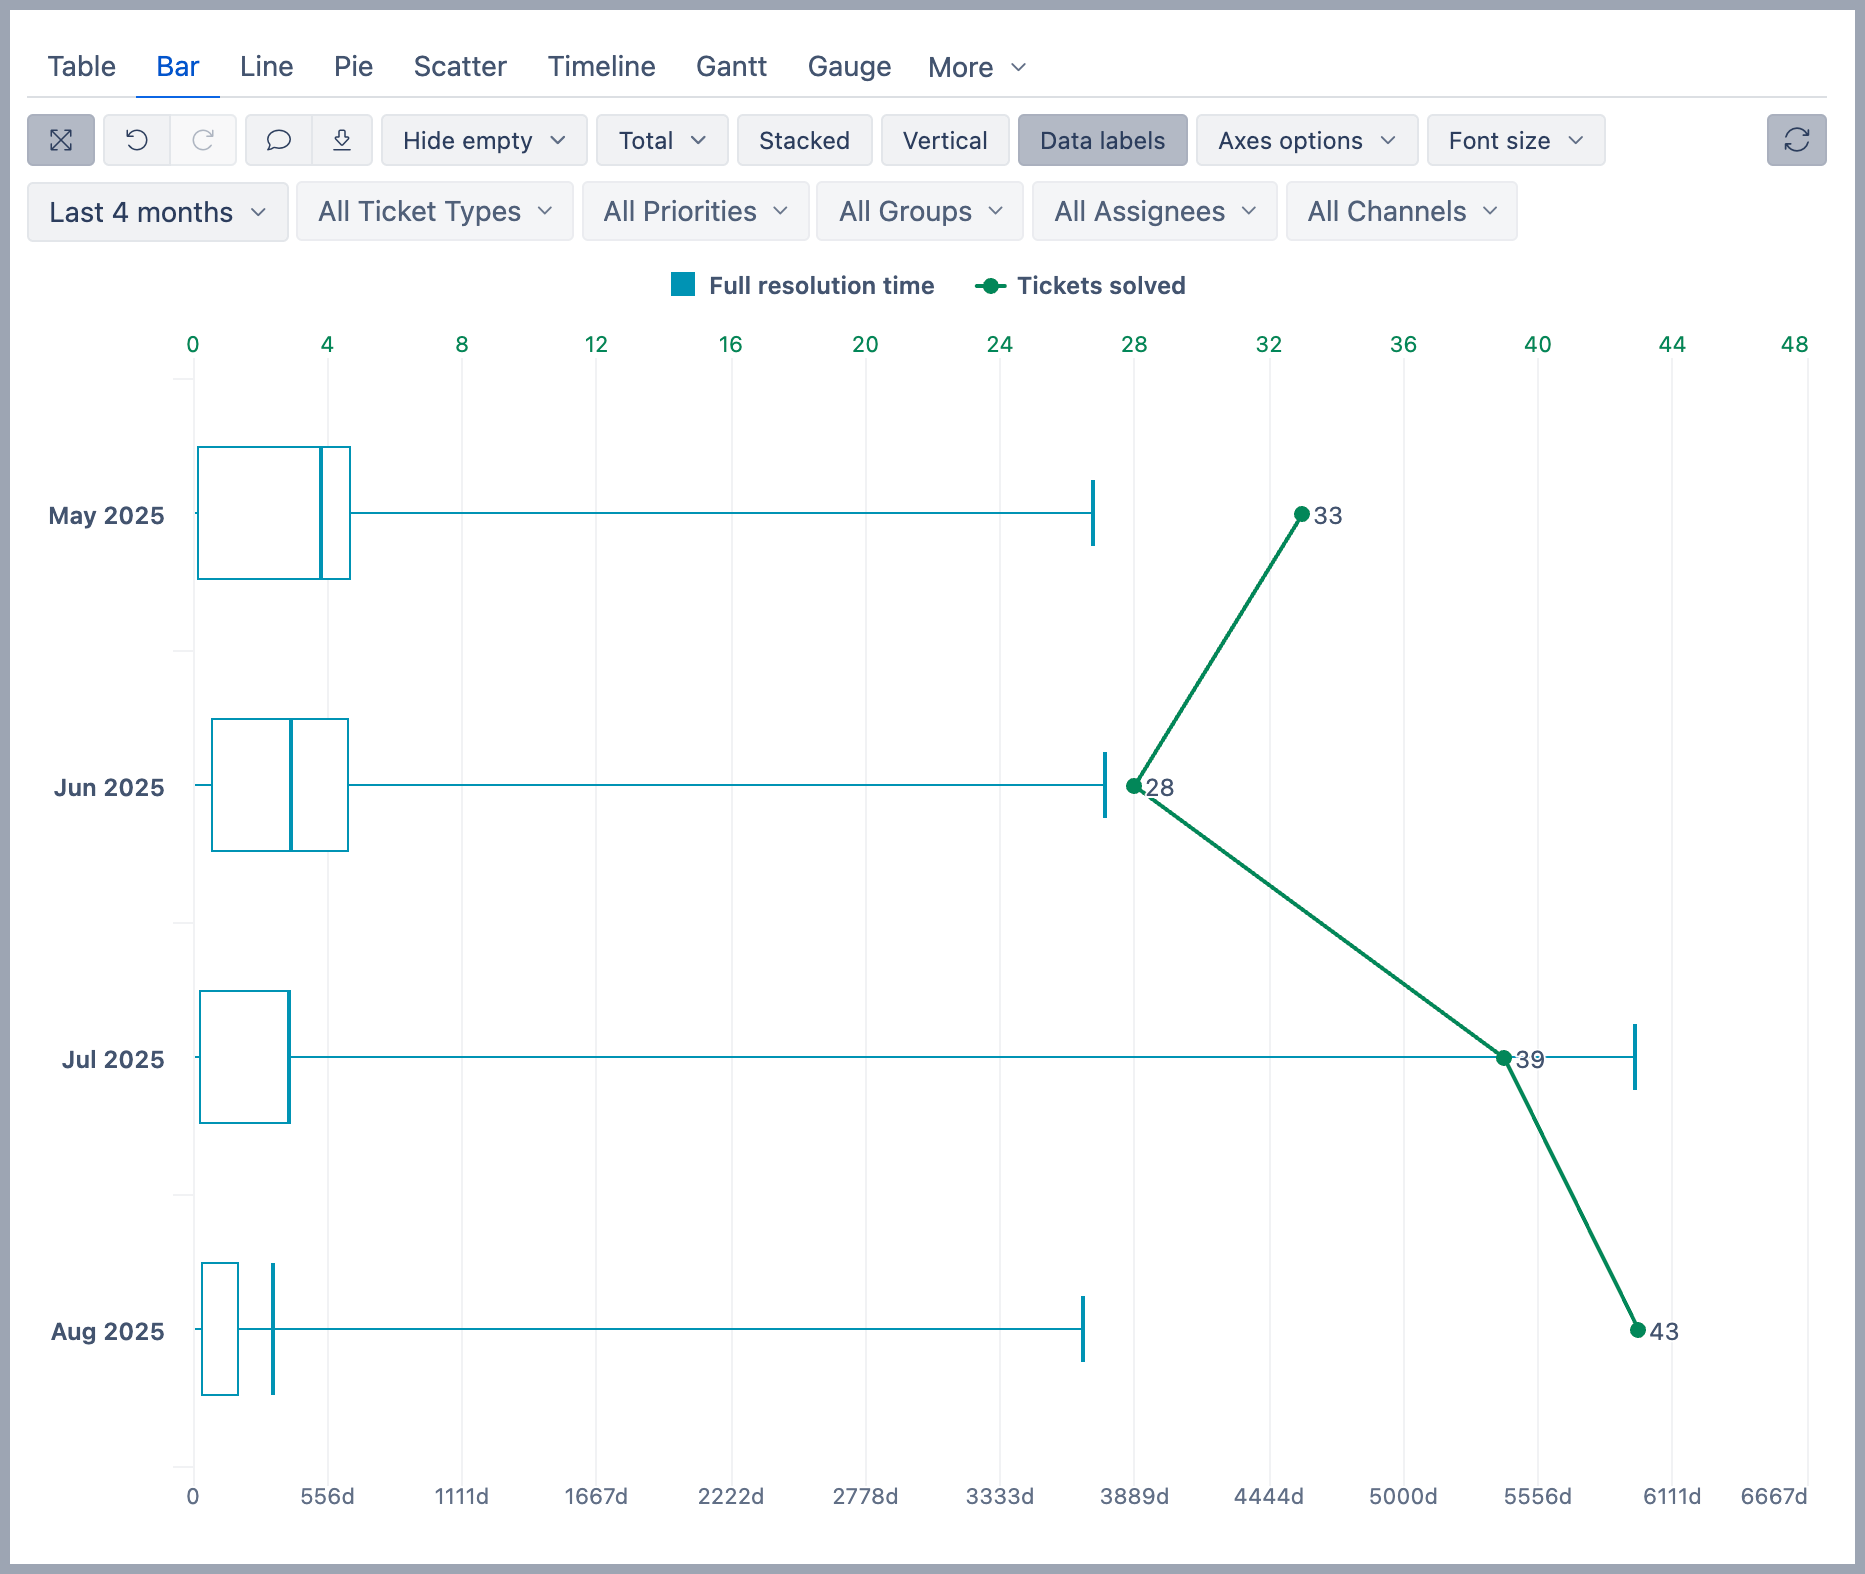Open the comment bubble icon
The height and width of the screenshot is (1574, 1865).
click(x=279, y=140)
